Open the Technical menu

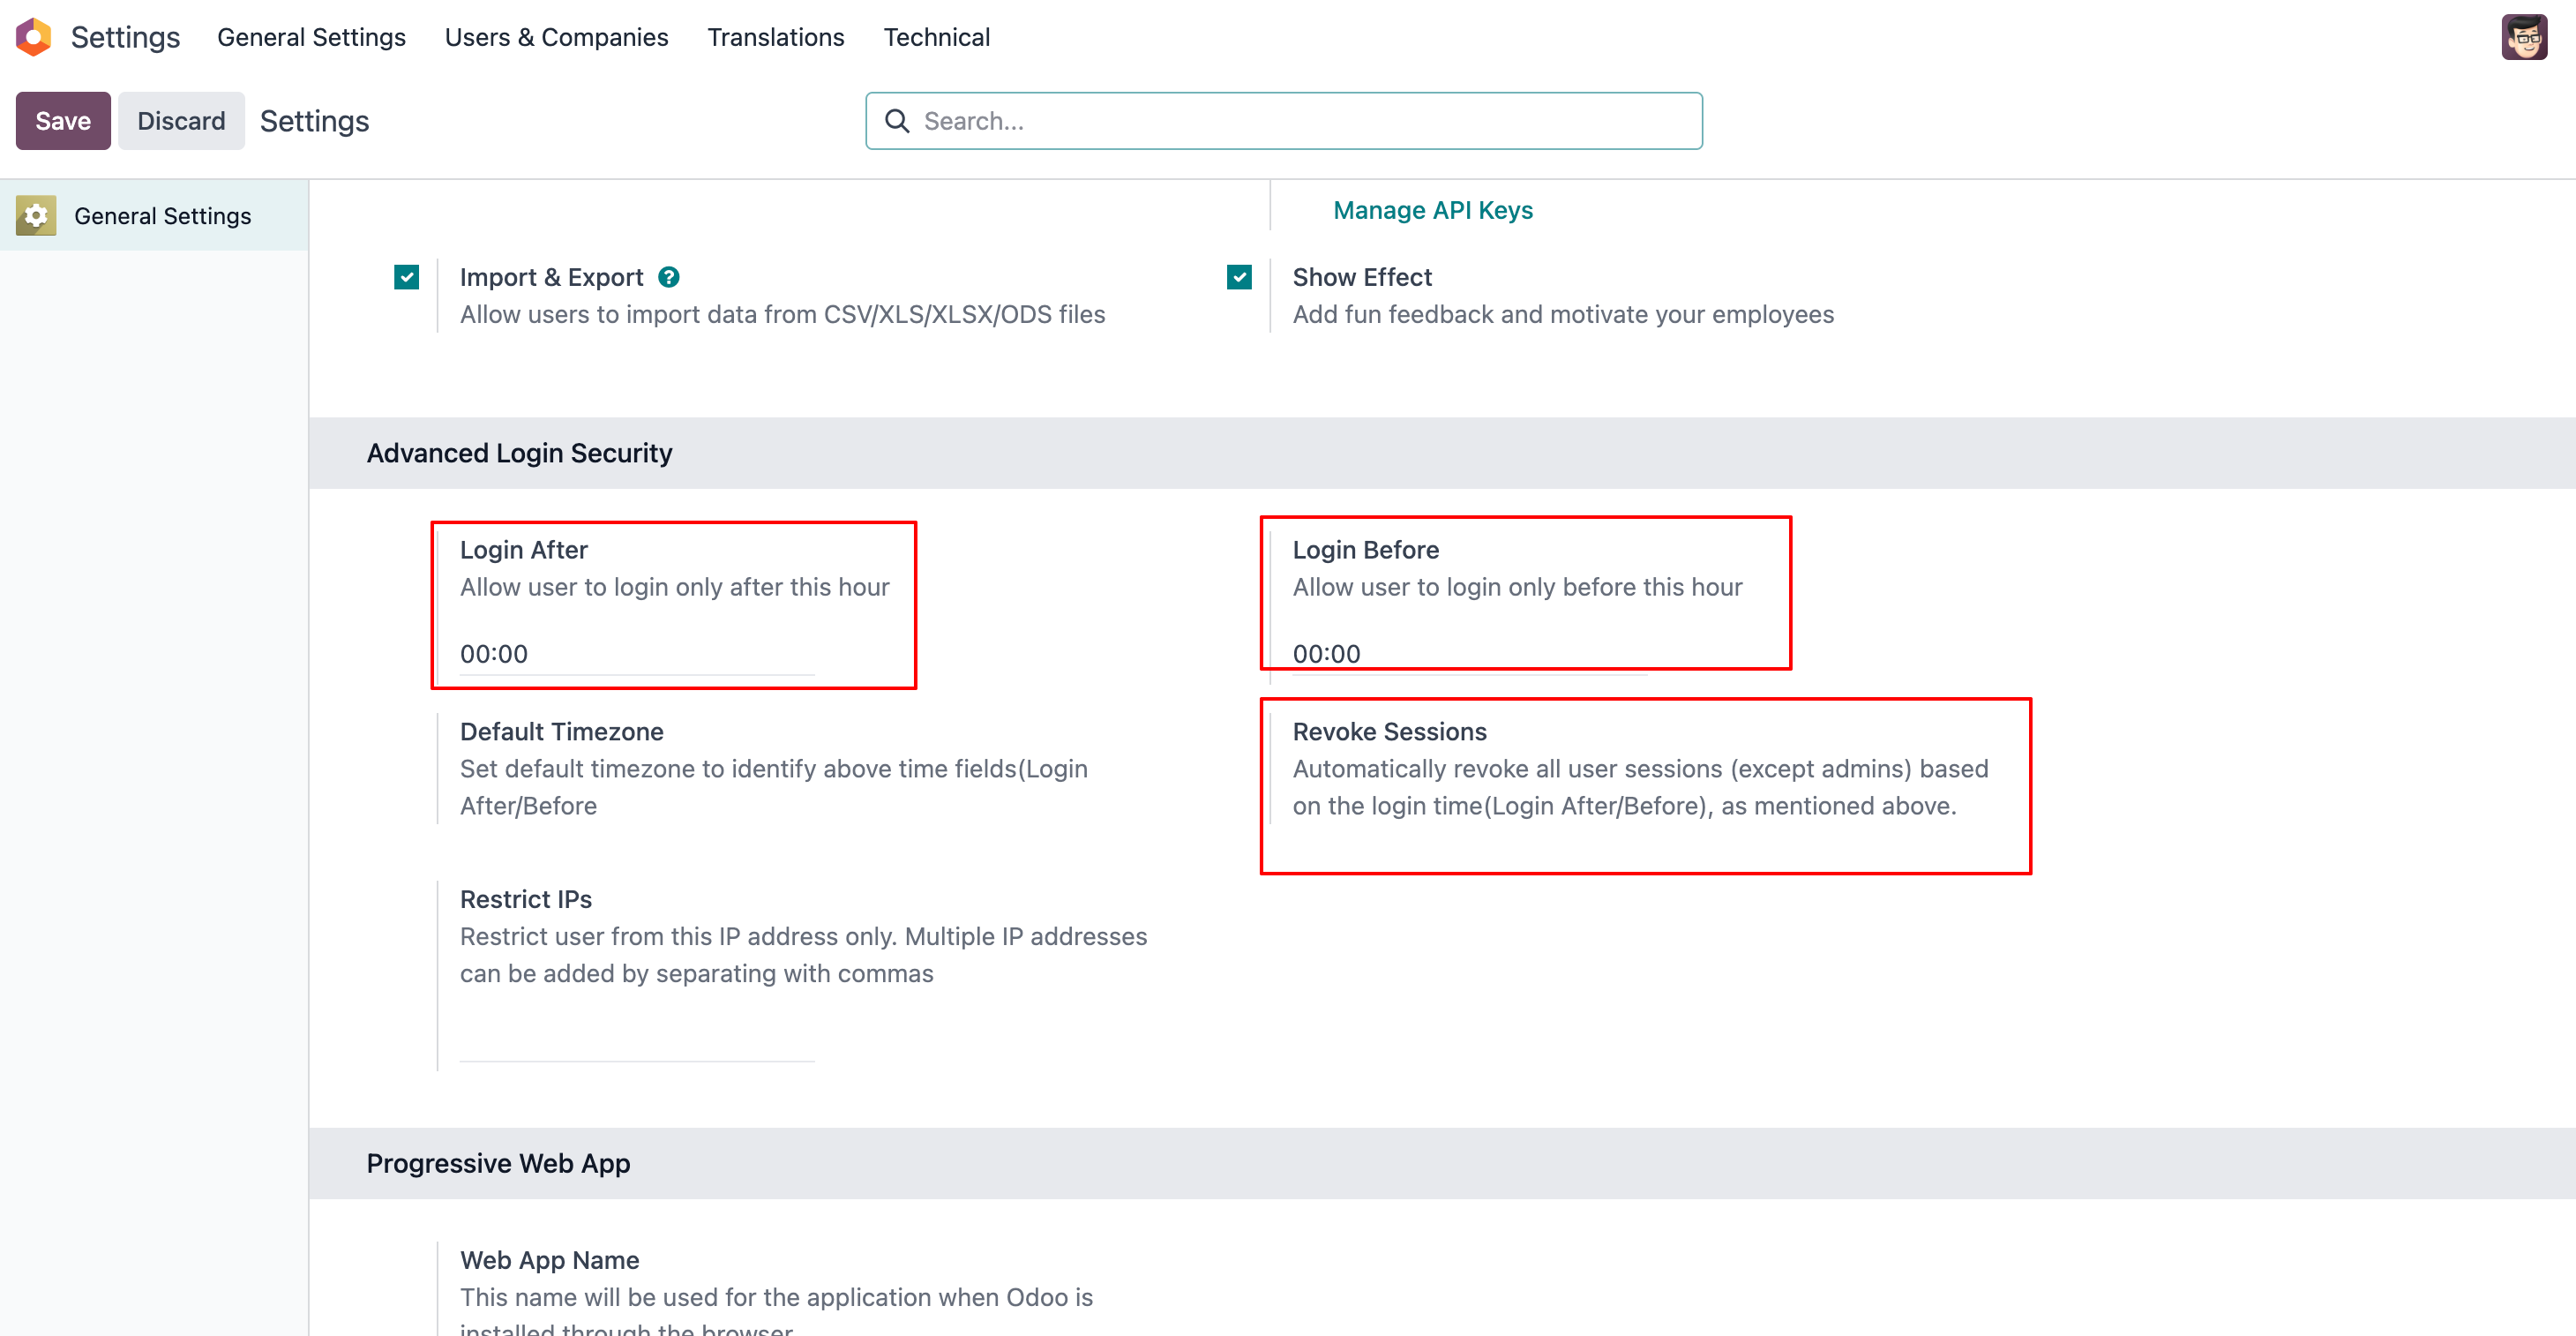[936, 37]
